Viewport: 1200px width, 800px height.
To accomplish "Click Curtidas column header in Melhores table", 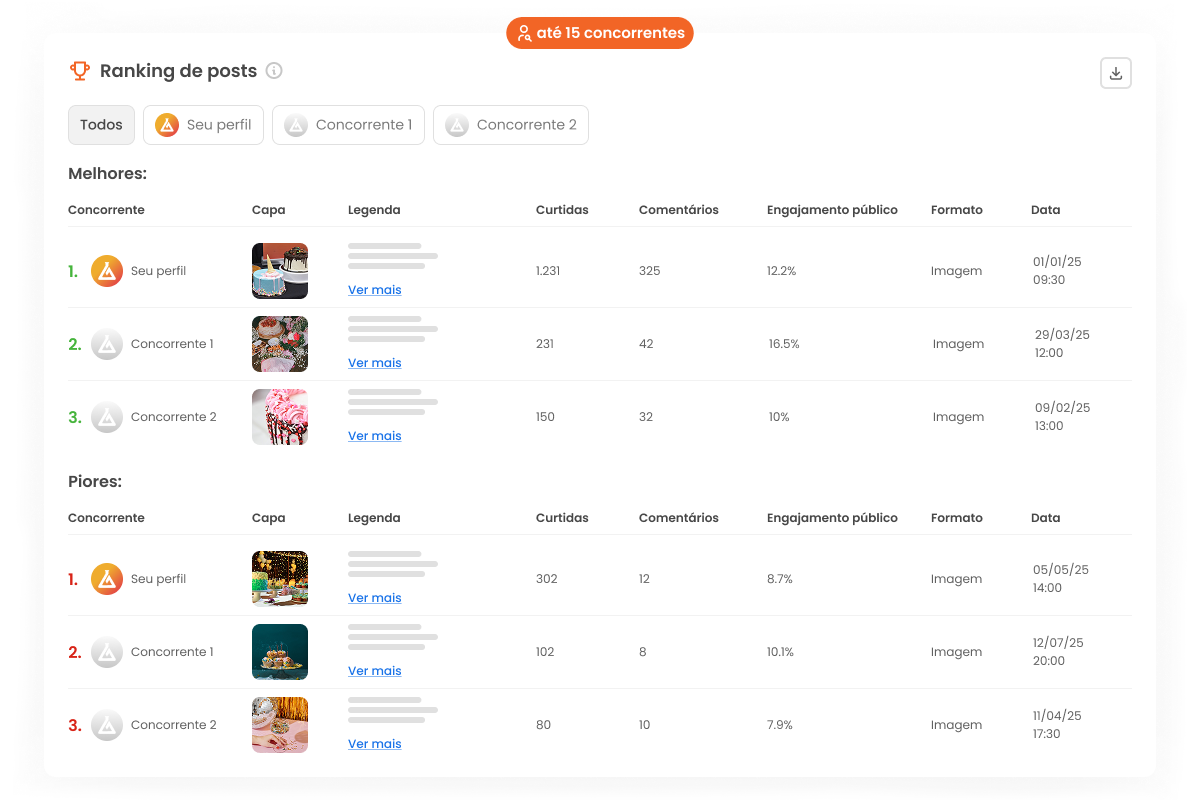I will [562, 210].
